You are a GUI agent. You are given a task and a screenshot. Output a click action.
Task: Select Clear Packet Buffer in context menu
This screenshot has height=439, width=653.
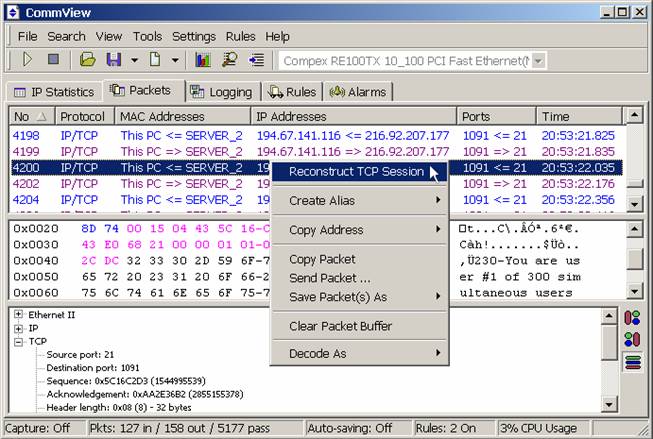tap(340, 326)
